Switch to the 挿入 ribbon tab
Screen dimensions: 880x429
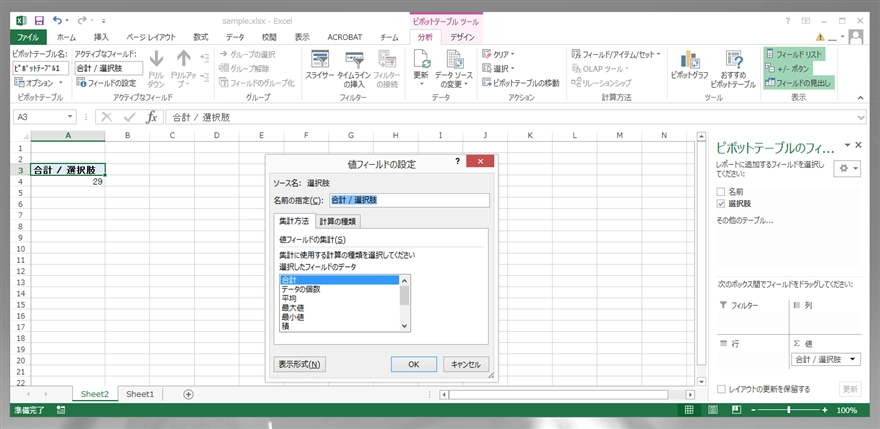tap(102, 37)
